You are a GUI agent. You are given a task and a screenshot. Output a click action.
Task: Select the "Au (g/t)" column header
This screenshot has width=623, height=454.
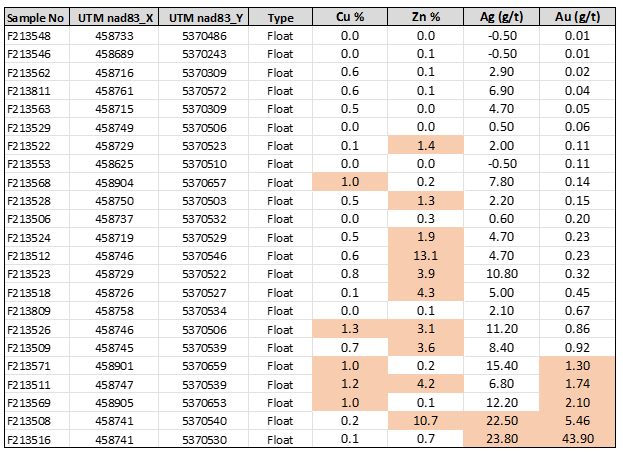tap(577, 18)
